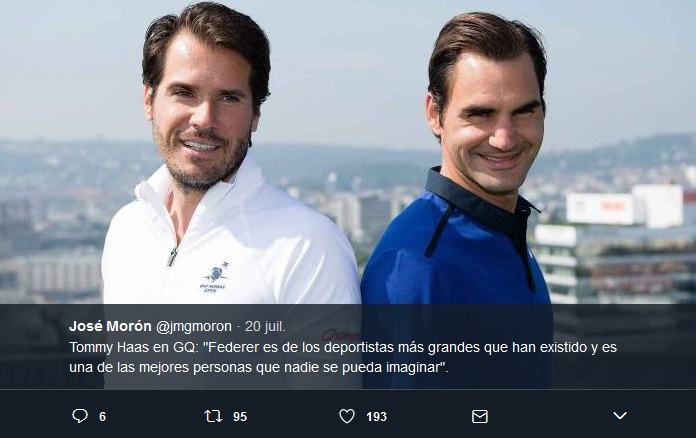The image size is (696, 438).
Task: Click the tweet text starting with Tommy Haas
Action: (343, 357)
